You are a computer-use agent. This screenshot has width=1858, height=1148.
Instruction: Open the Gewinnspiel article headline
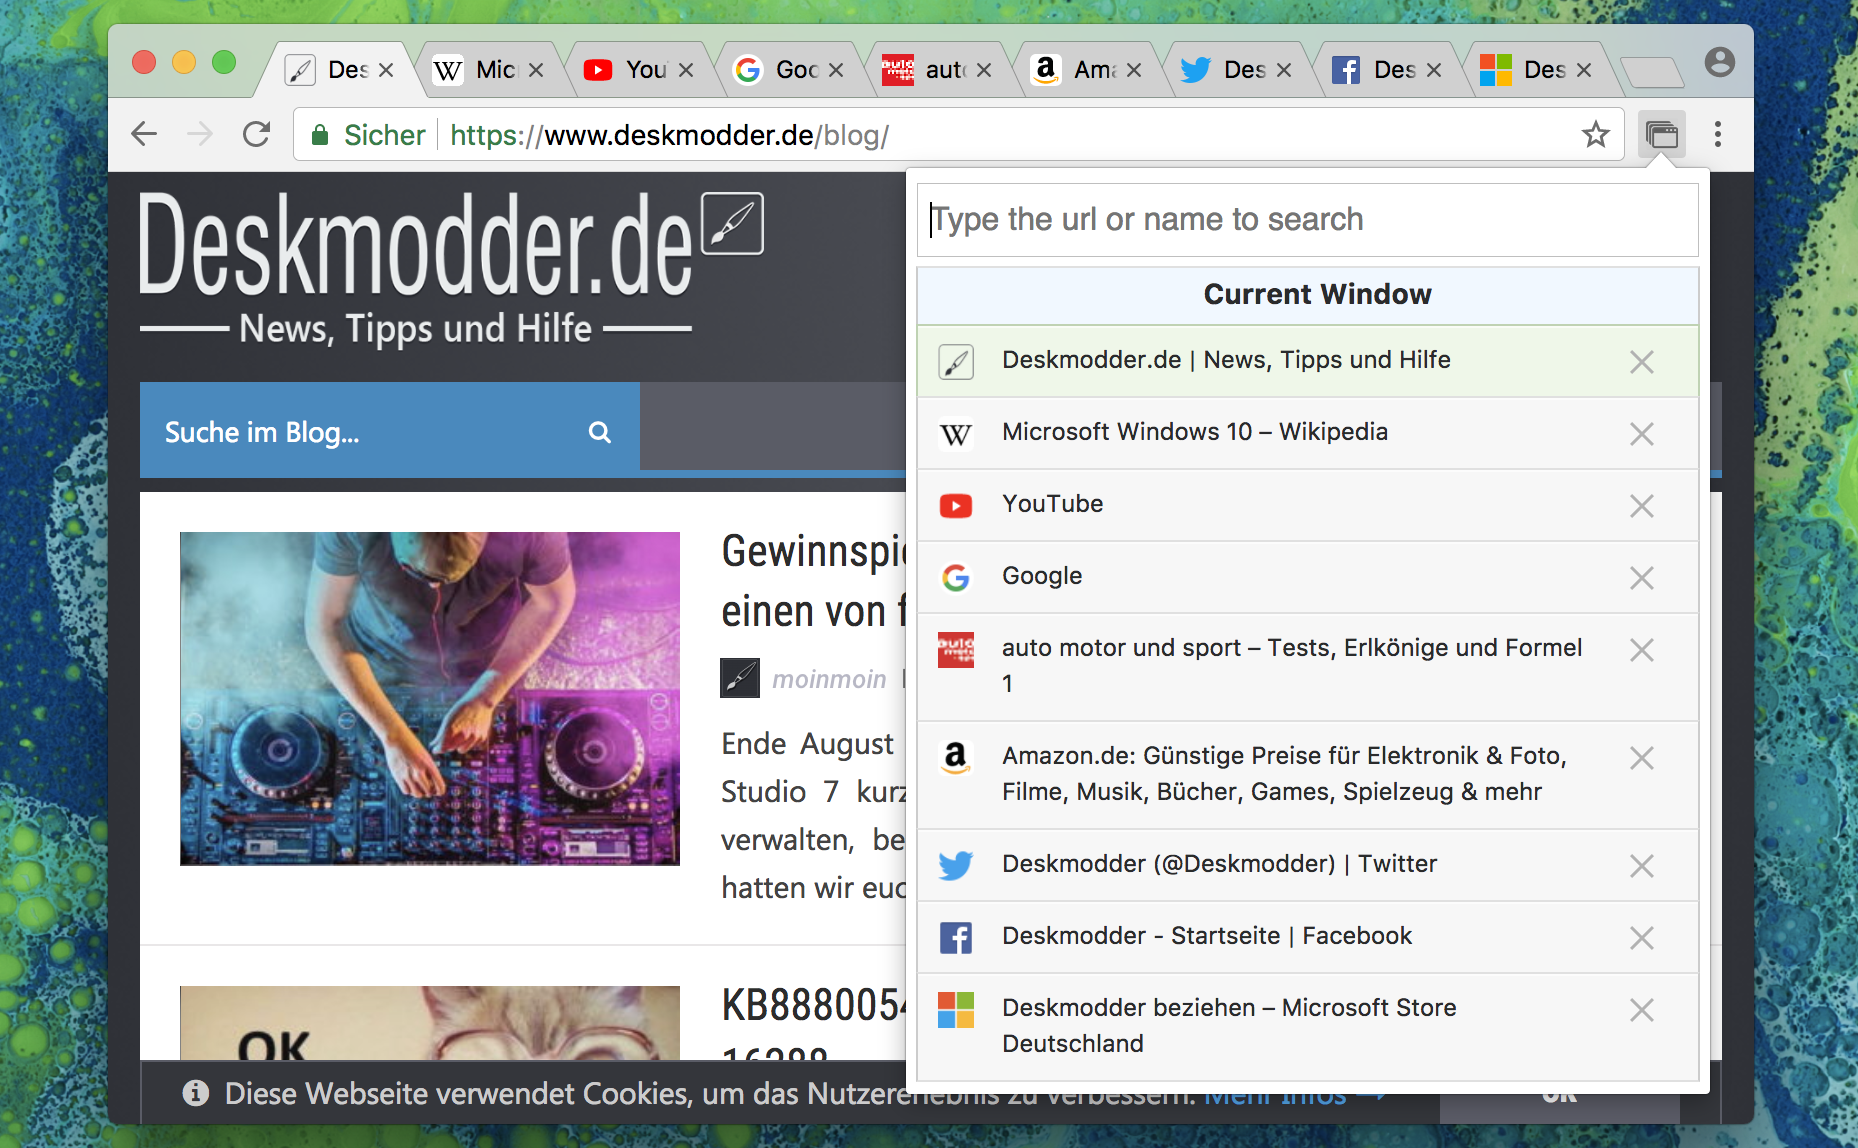click(812, 581)
